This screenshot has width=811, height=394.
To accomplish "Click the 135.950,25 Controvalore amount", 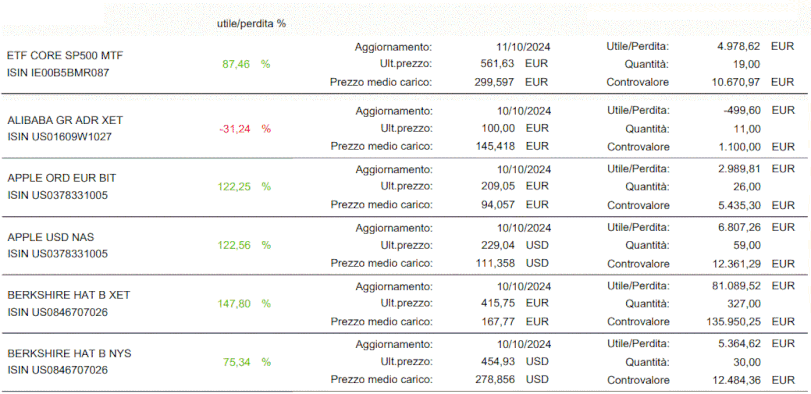I will tap(733, 322).
